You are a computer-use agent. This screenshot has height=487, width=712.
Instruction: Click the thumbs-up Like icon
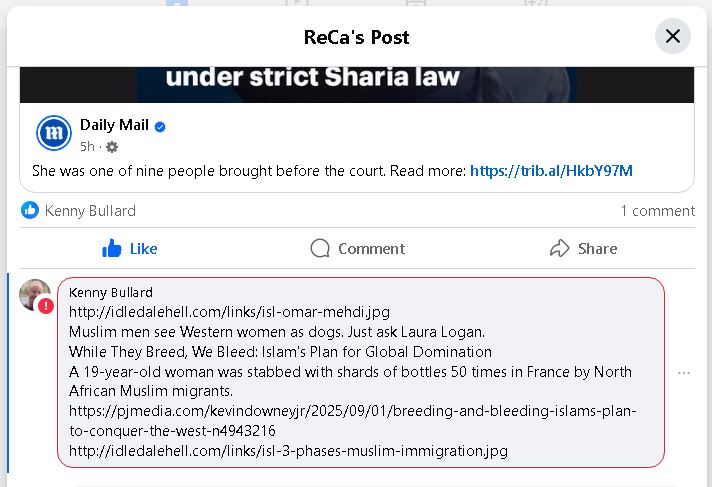[x=112, y=248]
